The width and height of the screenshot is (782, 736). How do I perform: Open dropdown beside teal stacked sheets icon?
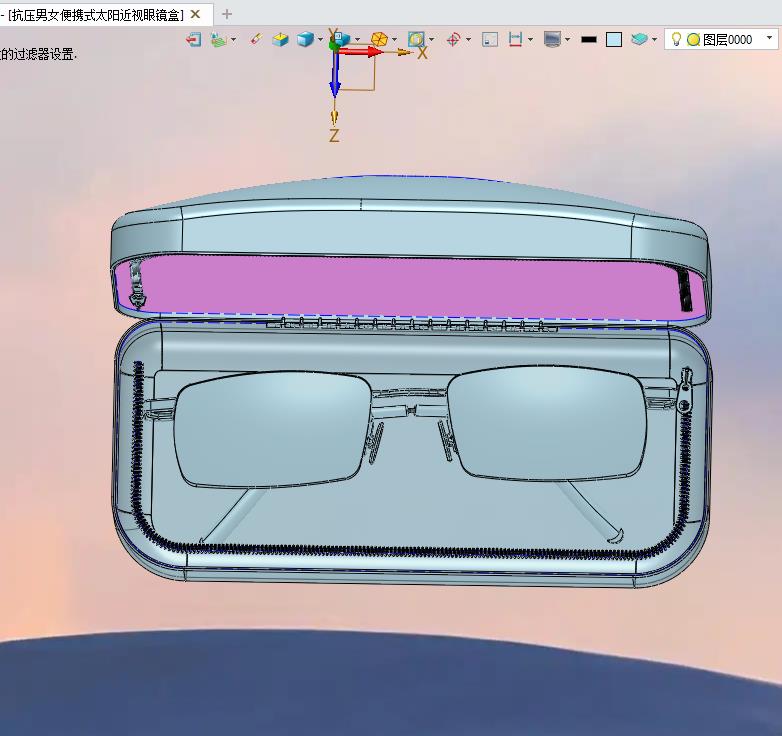pyautogui.click(x=654, y=39)
